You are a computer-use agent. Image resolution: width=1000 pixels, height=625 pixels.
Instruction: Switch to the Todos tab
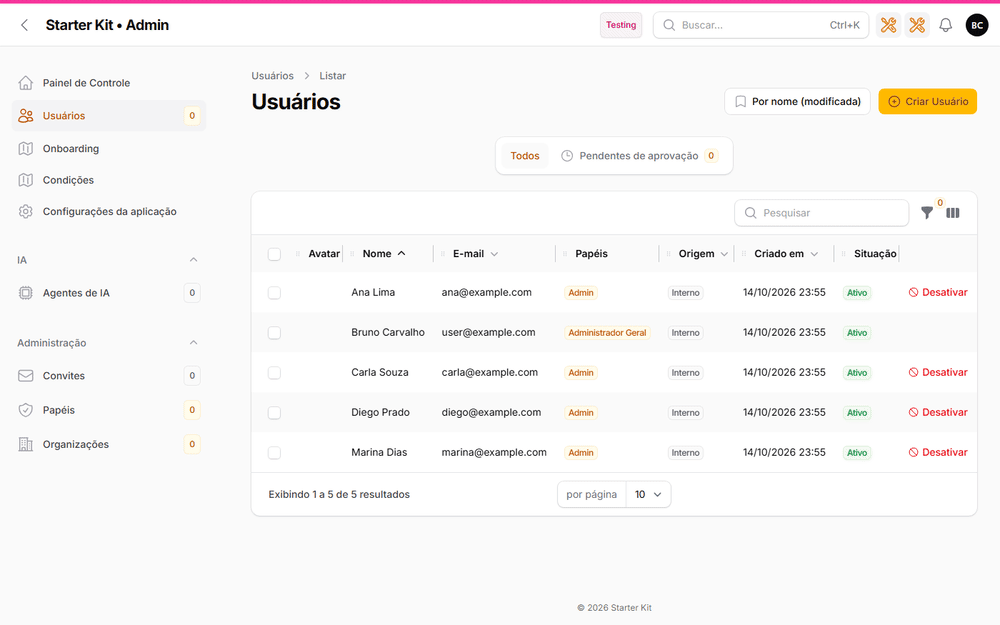525,156
